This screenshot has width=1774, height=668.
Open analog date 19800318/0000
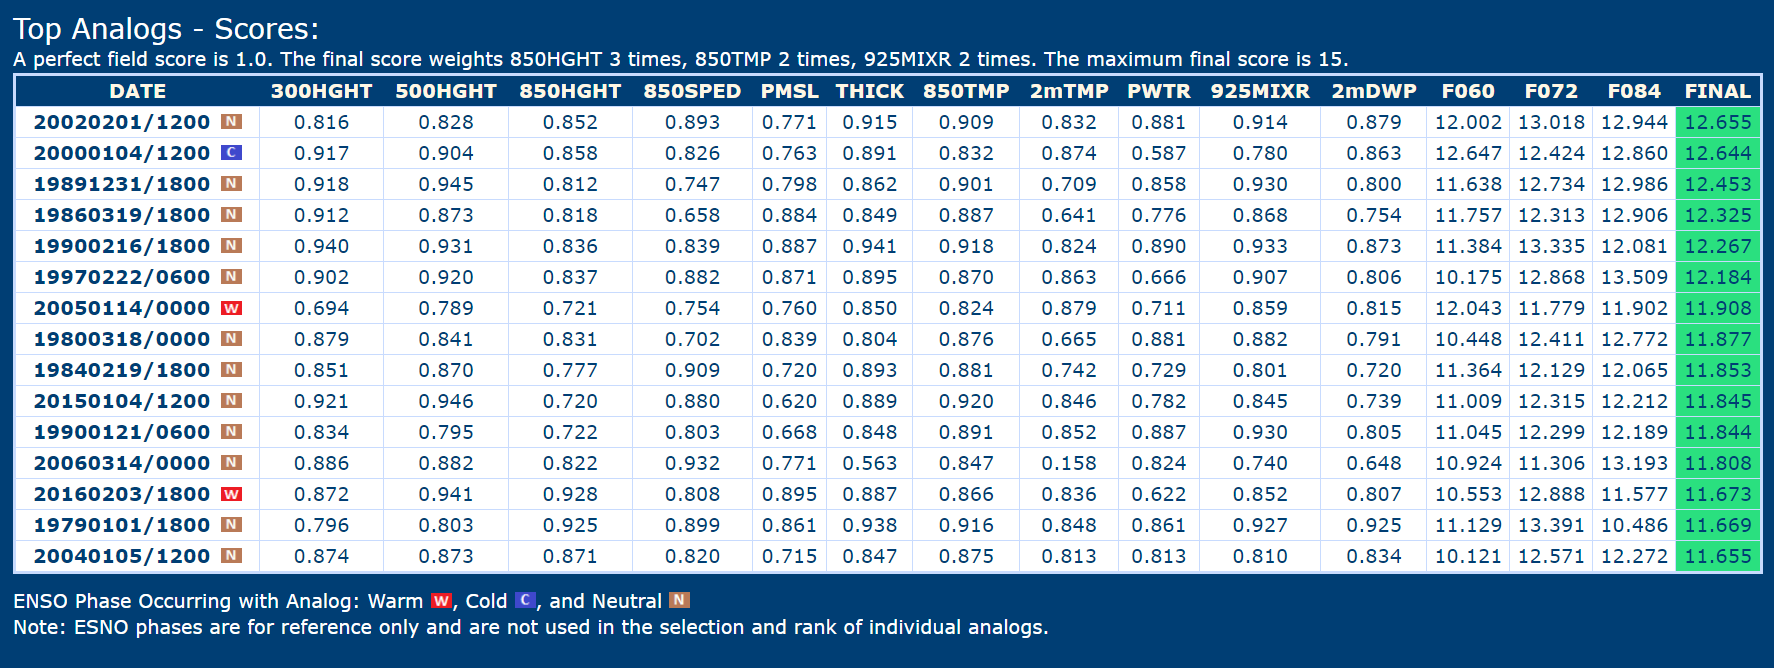[122, 339]
